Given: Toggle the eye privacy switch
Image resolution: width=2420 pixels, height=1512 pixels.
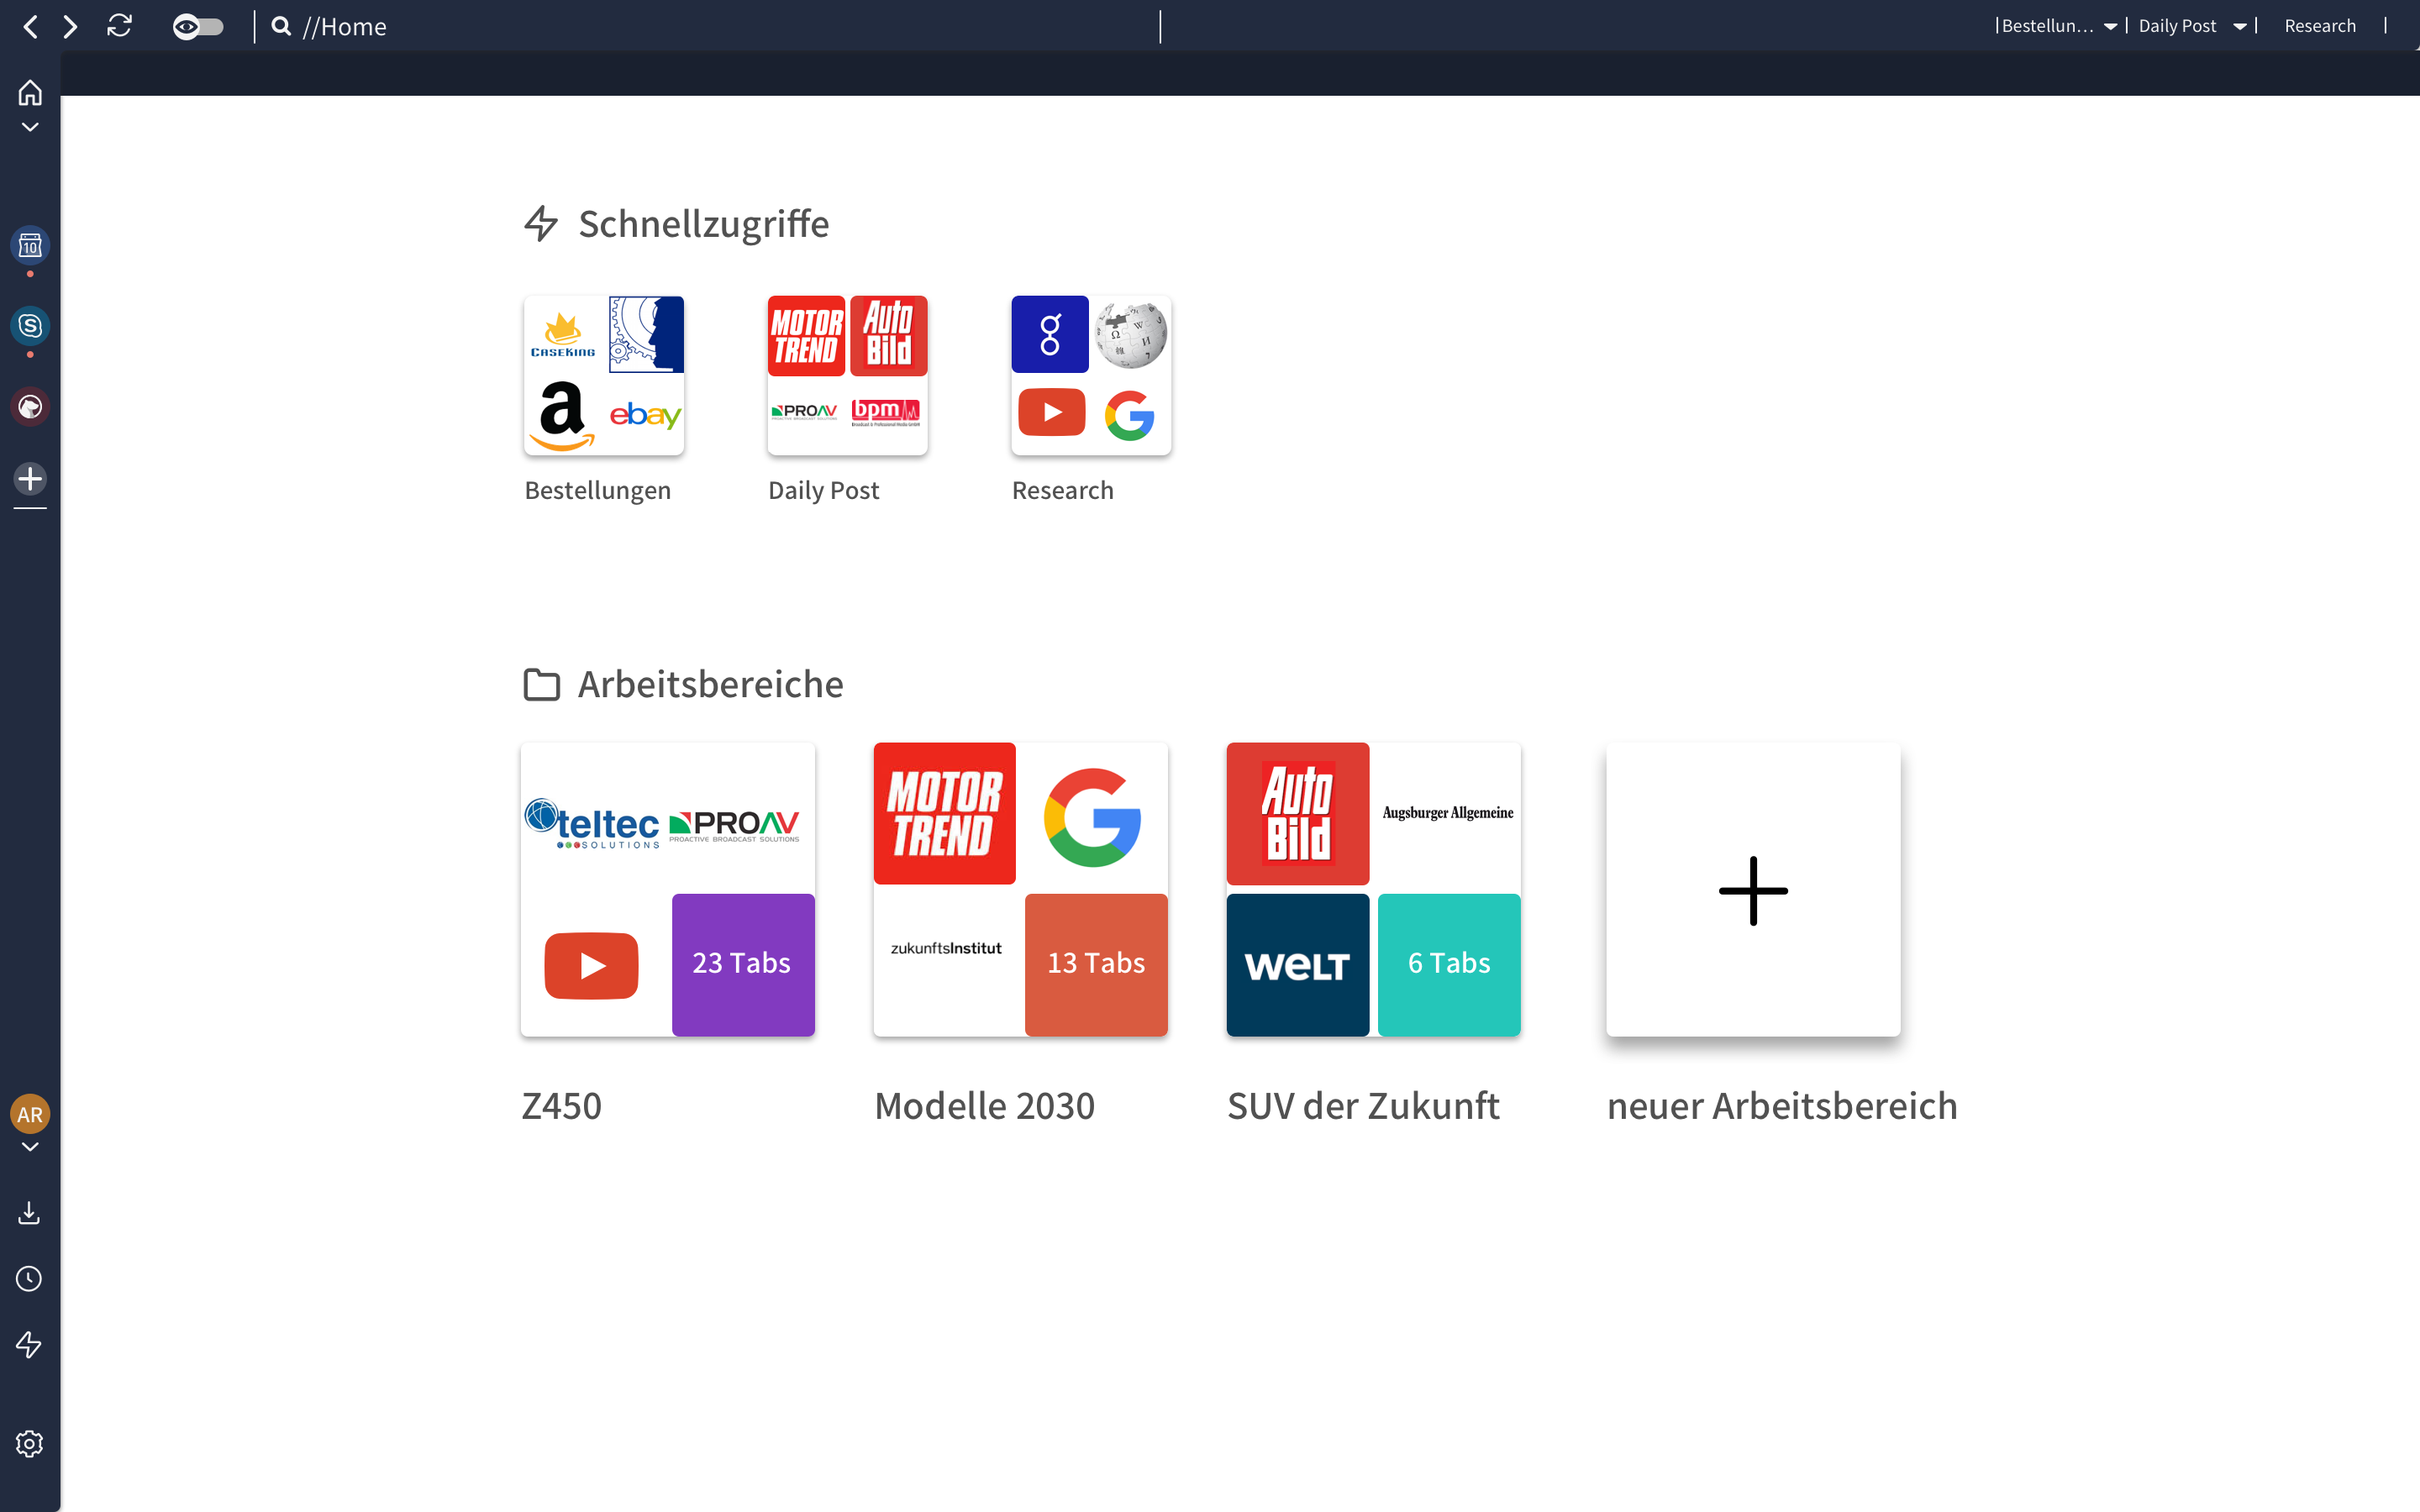Looking at the screenshot, I should pos(198,27).
